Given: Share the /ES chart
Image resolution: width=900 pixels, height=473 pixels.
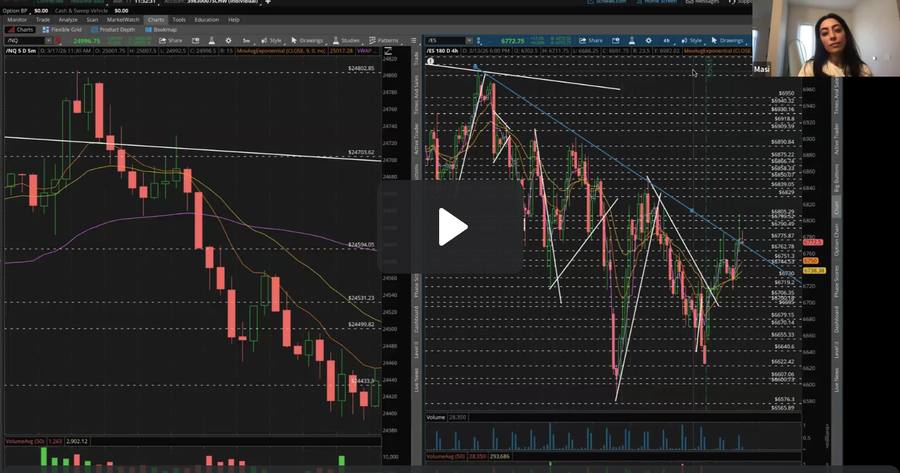Looking at the screenshot, I should pos(591,41).
